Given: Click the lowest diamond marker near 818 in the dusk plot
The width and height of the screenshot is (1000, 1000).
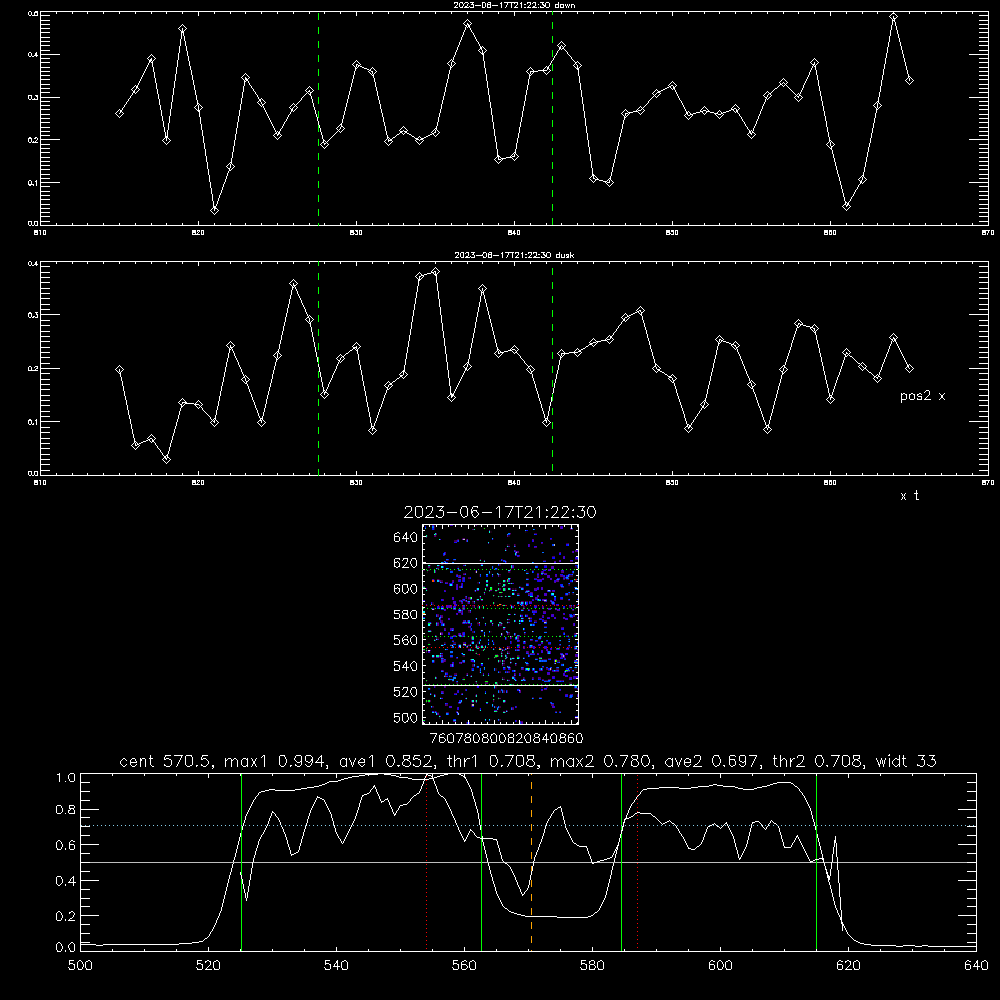Looking at the screenshot, I should pos(166,459).
